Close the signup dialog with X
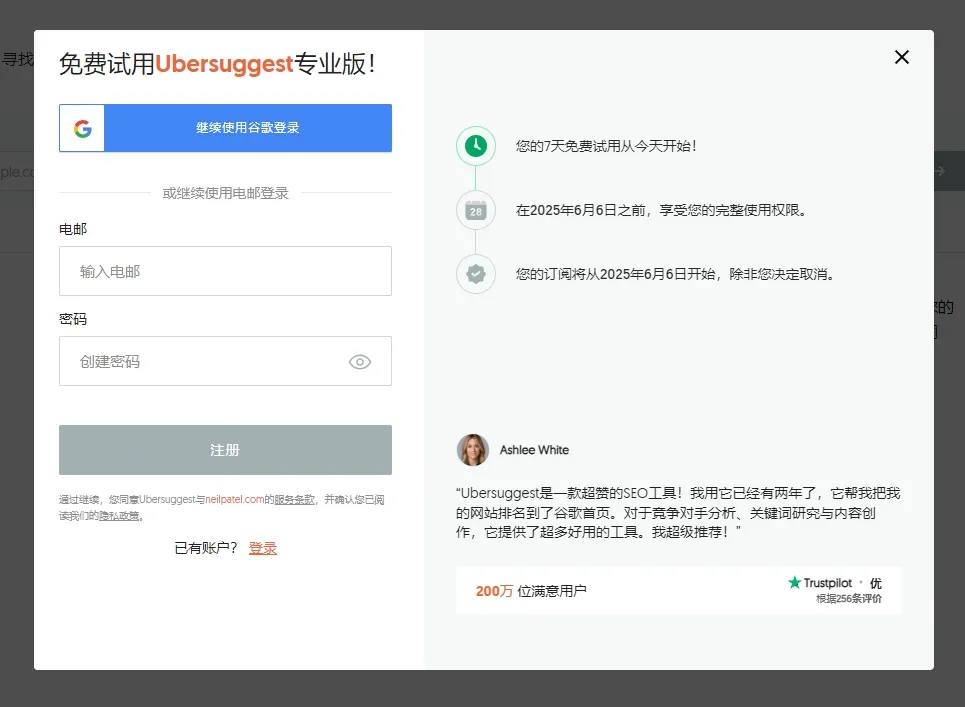This screenshot has height=707, width=965. (902, 57)
